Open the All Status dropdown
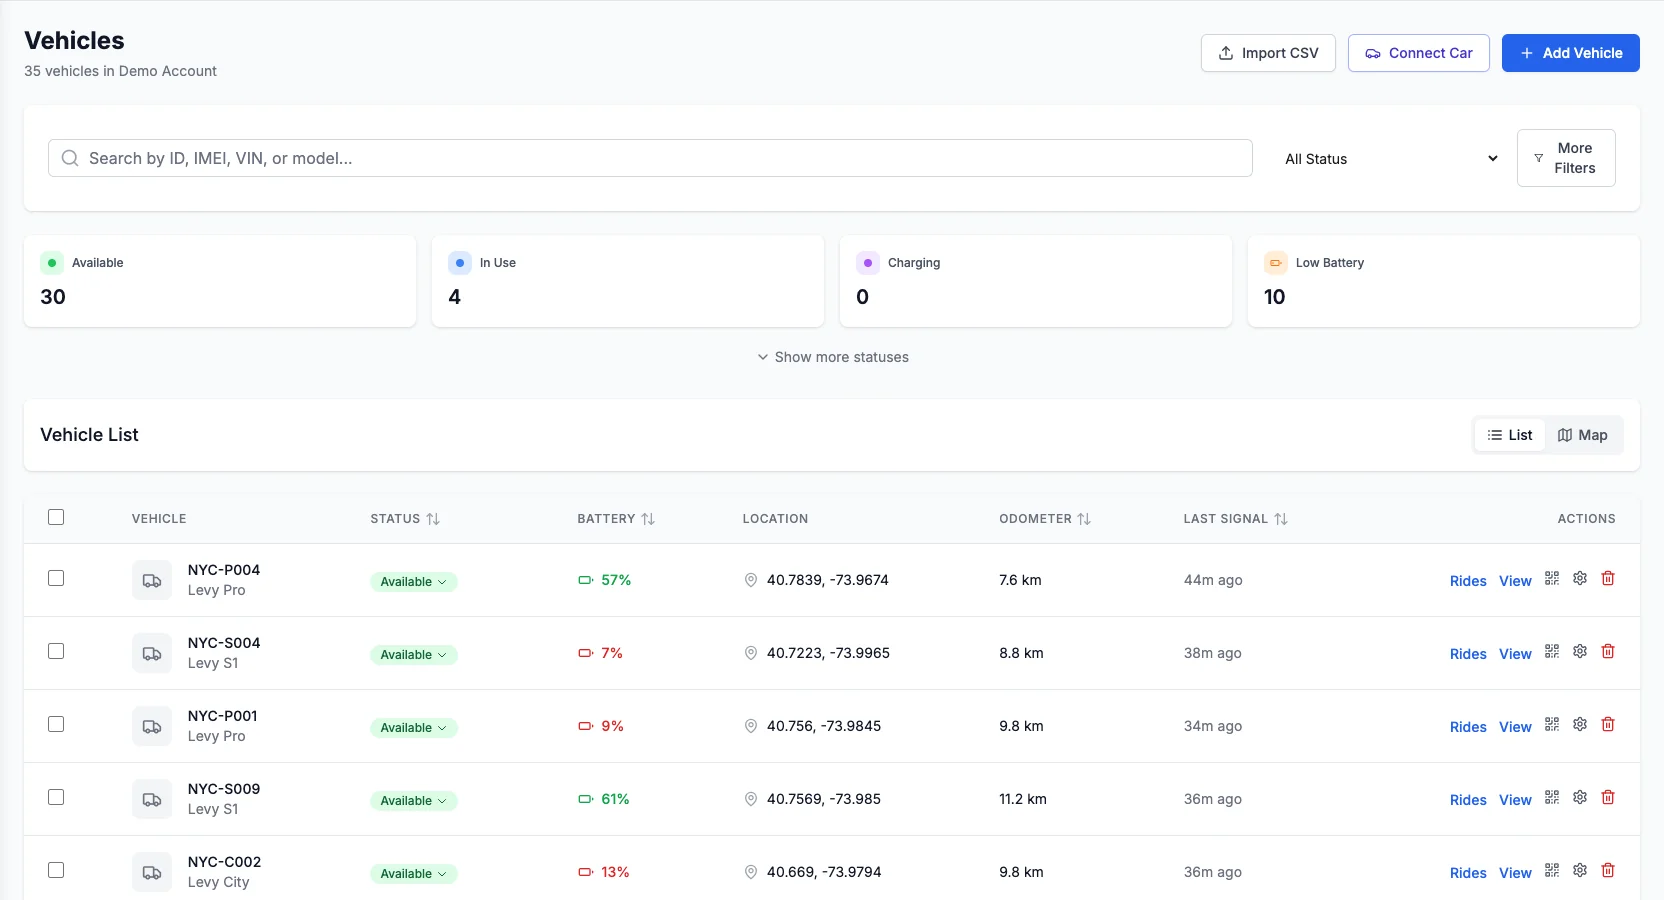This screenshot has height=900, width=1664. point(1391,158)
